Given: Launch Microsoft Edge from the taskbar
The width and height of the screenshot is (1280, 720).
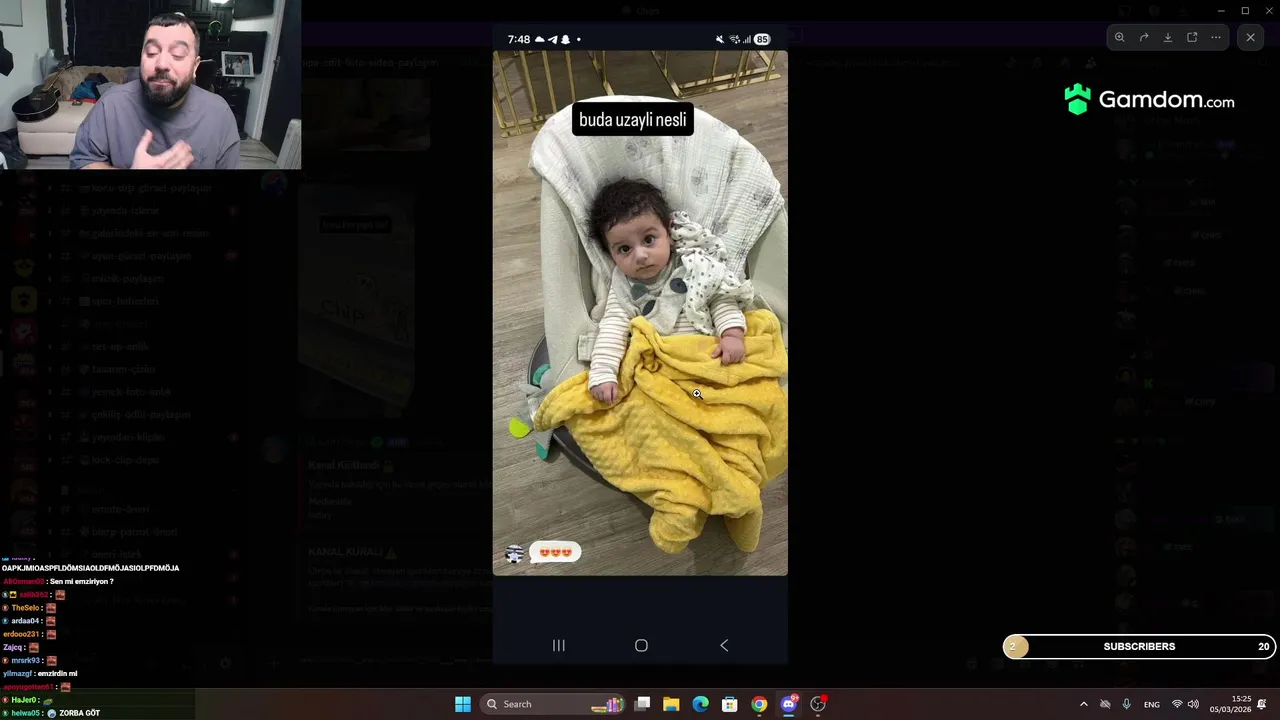Looking at the screenshot, I should coord(701,704).
